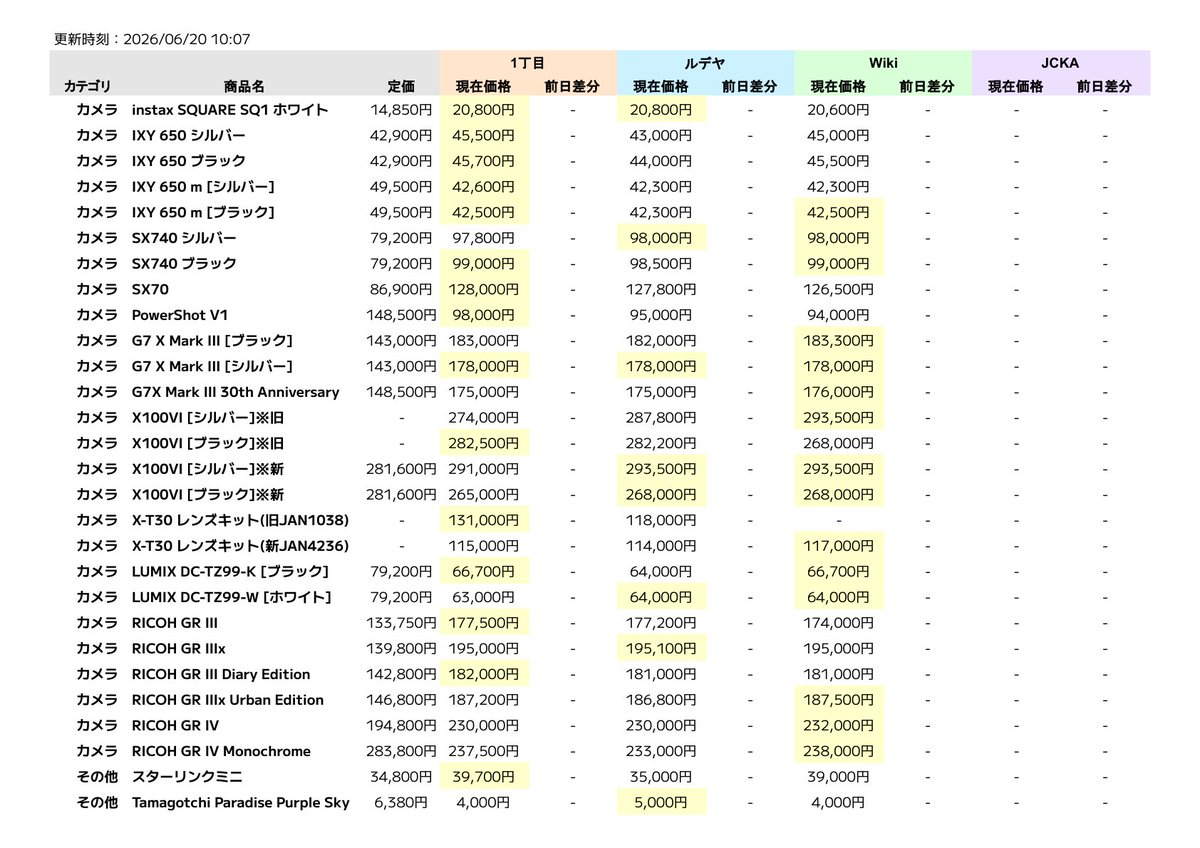This screenshot has height=848, width=1200.
Task: Click product name IXY 650 シルバー
Action: pos(189,135)
